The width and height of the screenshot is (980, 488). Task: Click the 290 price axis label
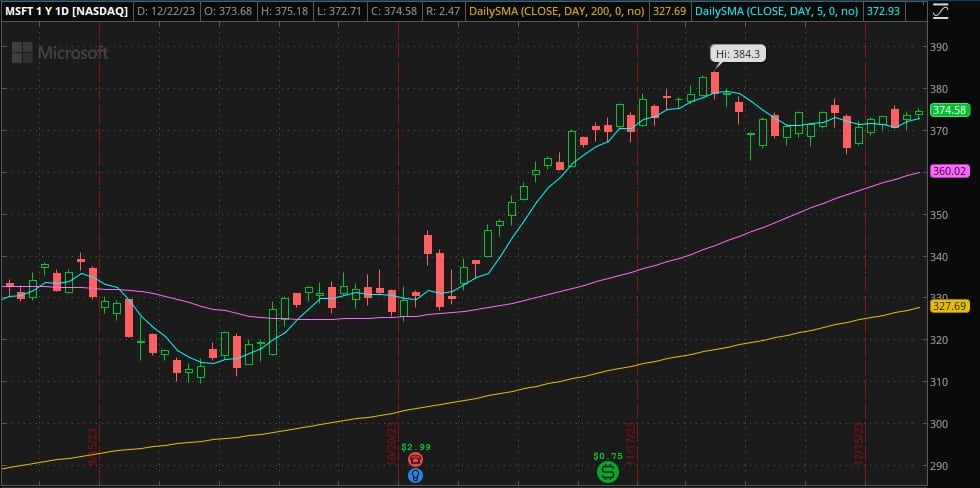tap(940, 466)
